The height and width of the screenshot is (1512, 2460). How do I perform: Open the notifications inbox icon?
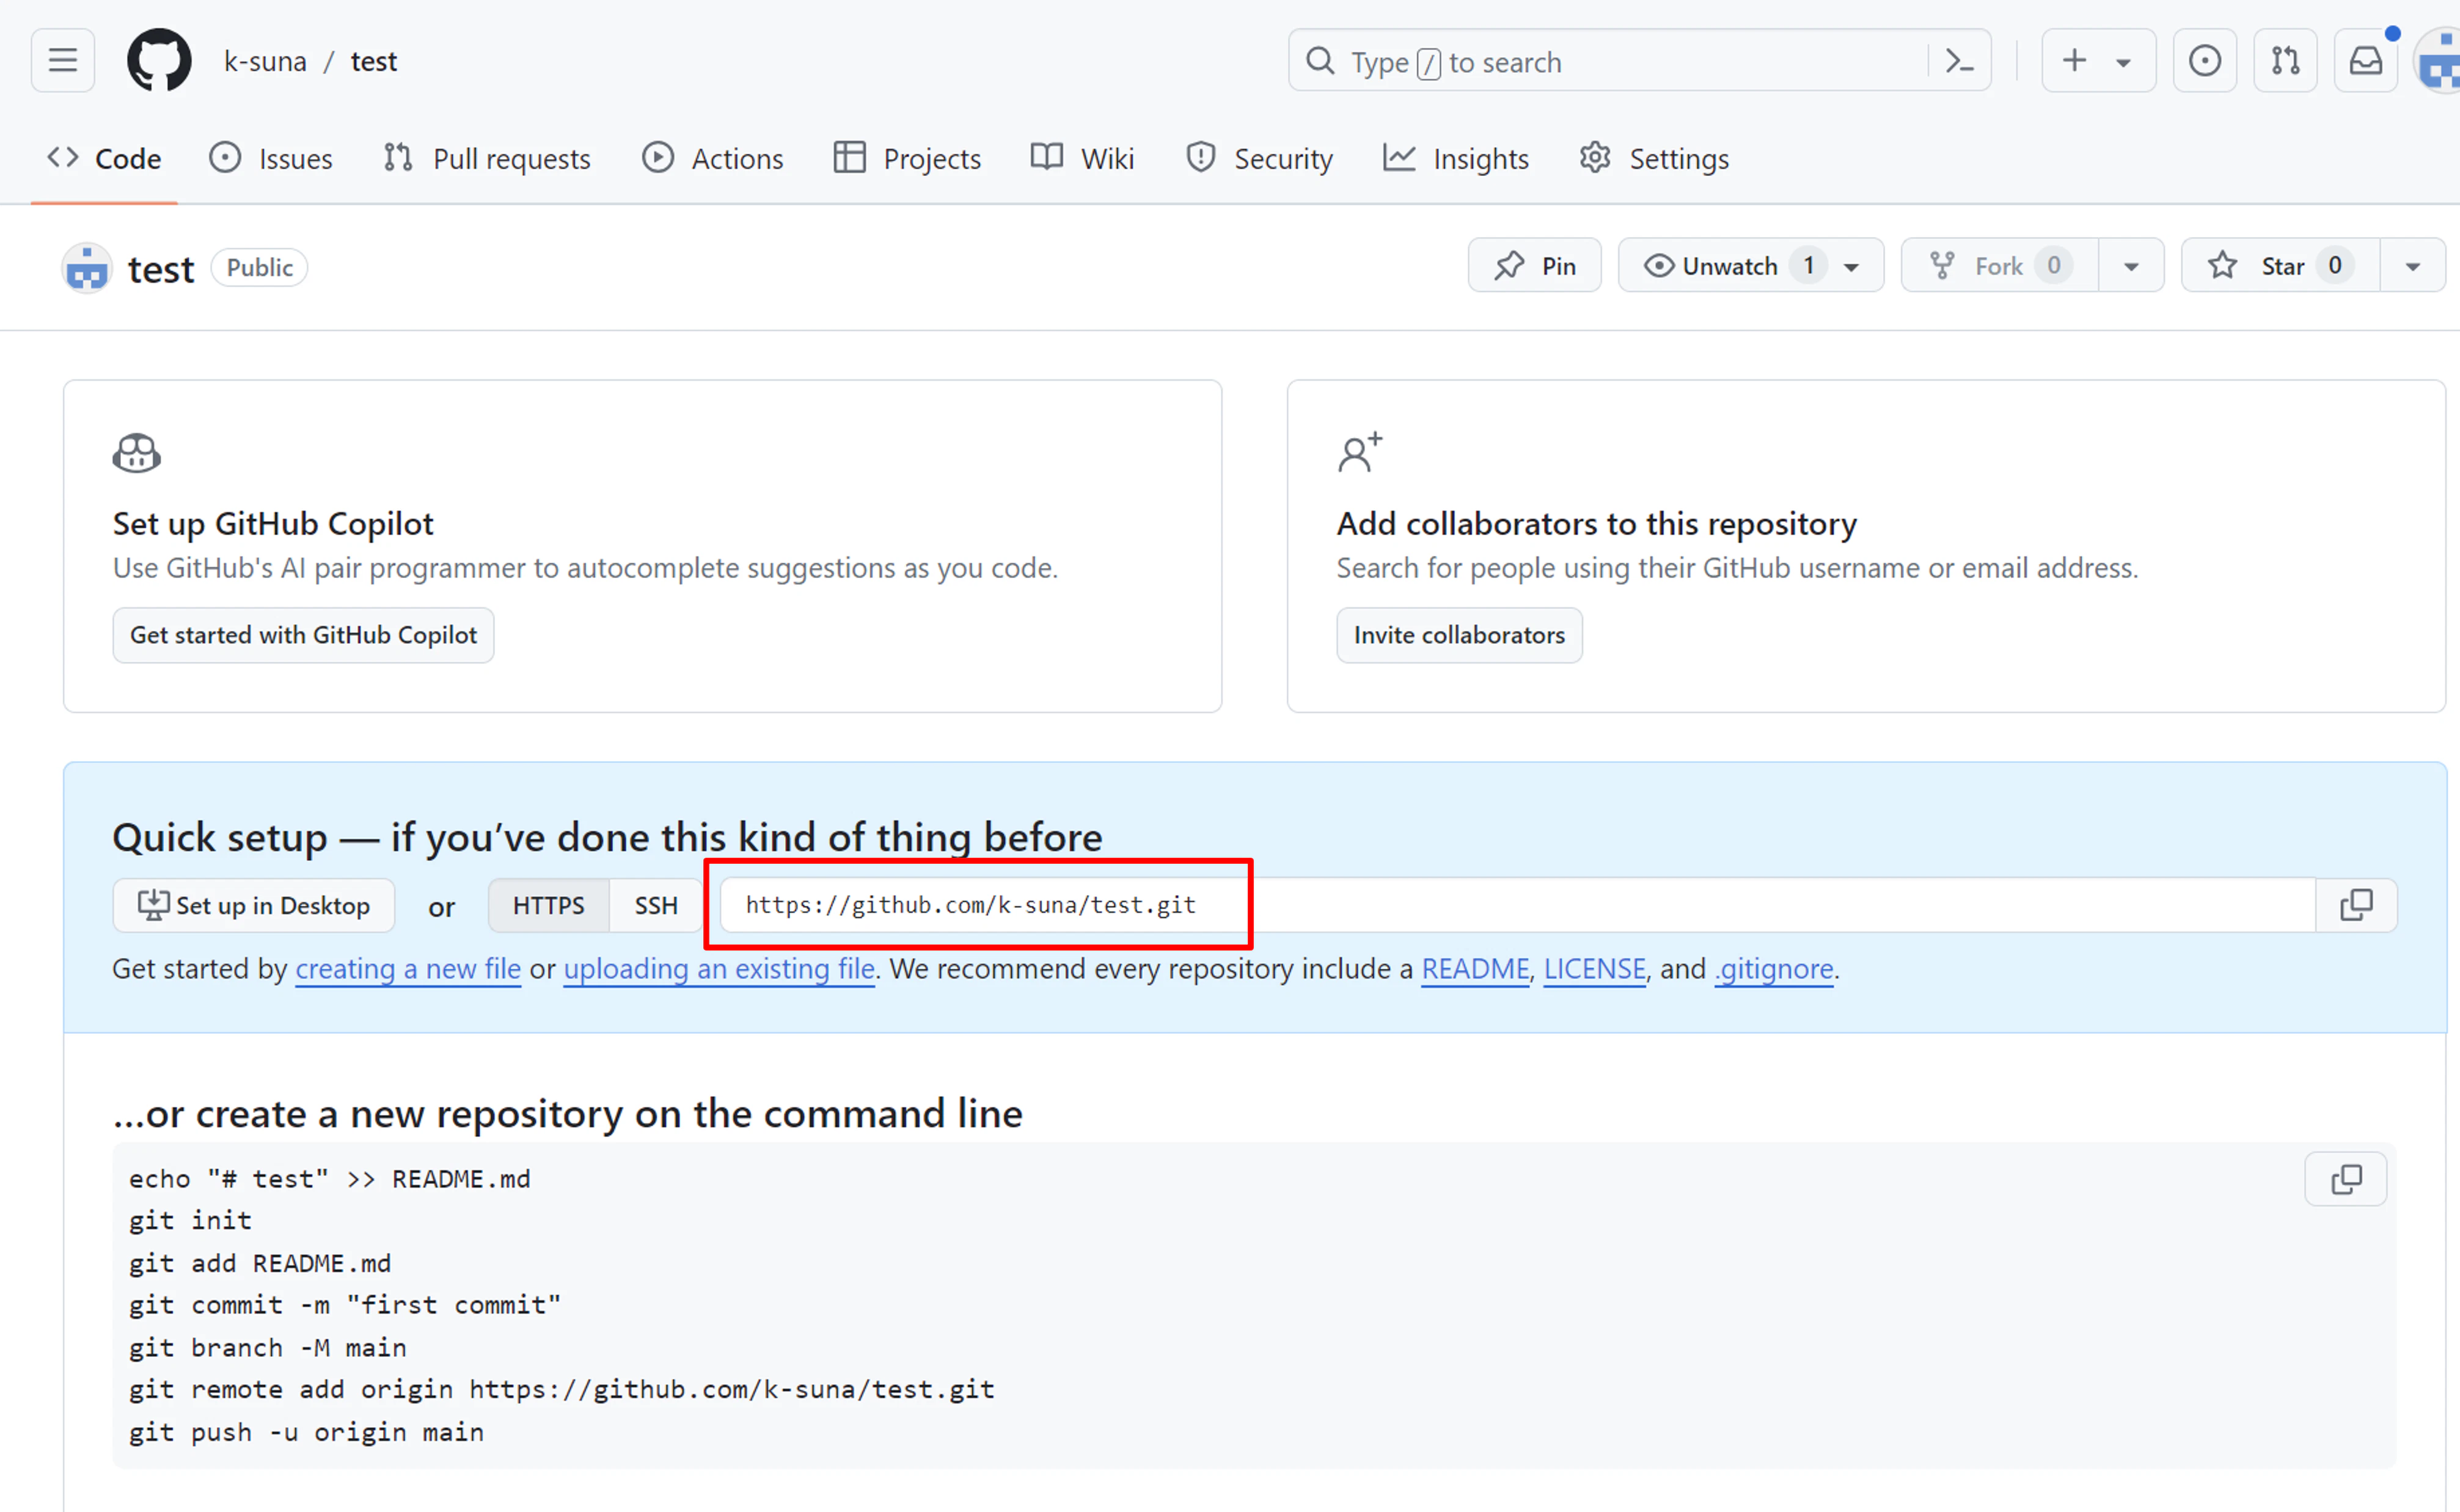tap(2365, 61)
